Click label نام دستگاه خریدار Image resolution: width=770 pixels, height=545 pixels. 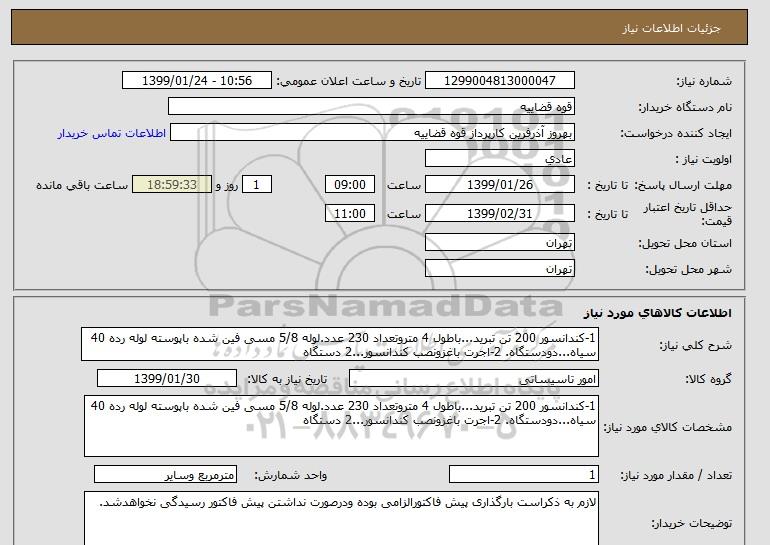pyautogui.click(x=685, y=107)
